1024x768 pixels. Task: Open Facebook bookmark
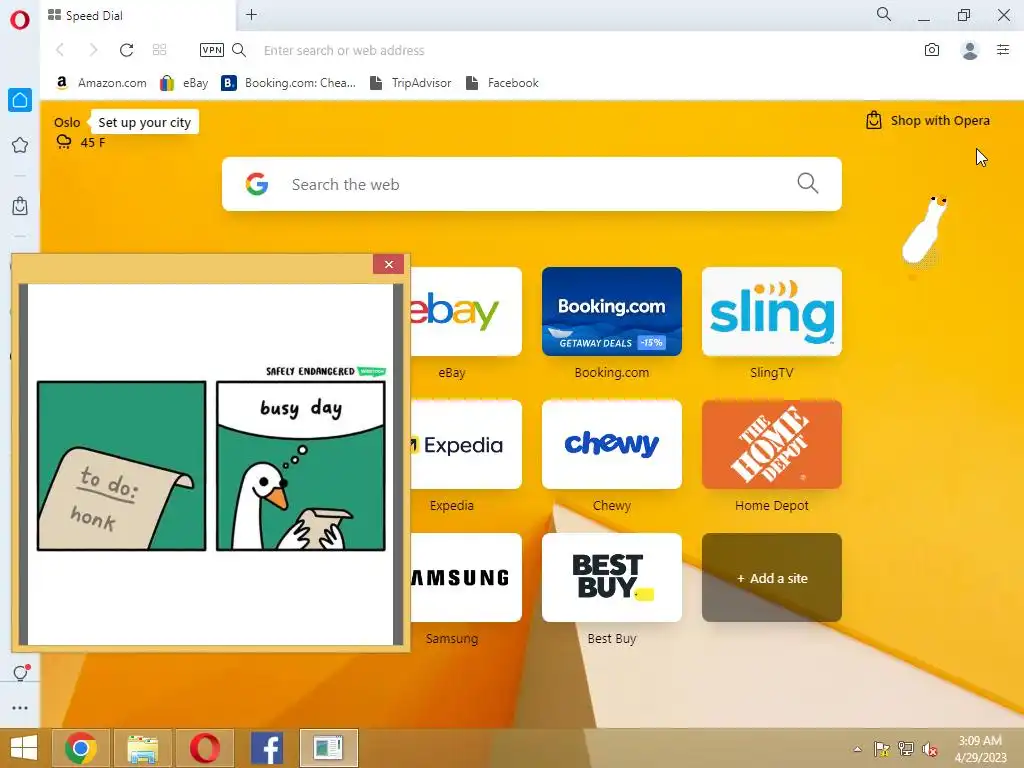point(502,83)
